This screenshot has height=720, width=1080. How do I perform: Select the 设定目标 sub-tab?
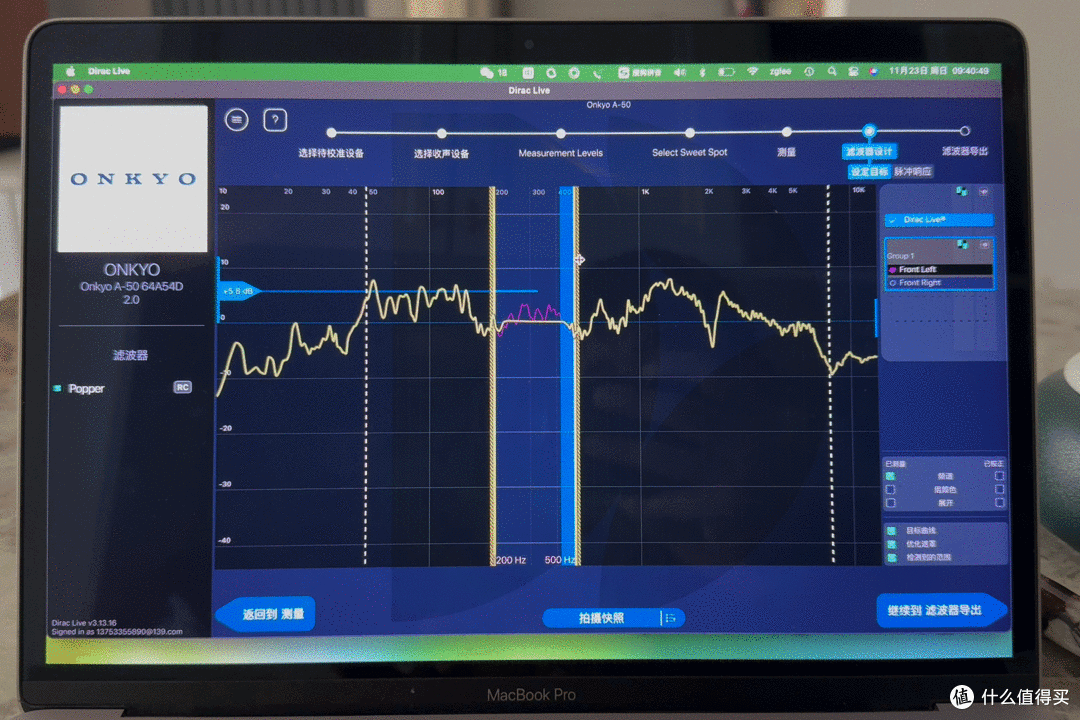pos(869,172)
